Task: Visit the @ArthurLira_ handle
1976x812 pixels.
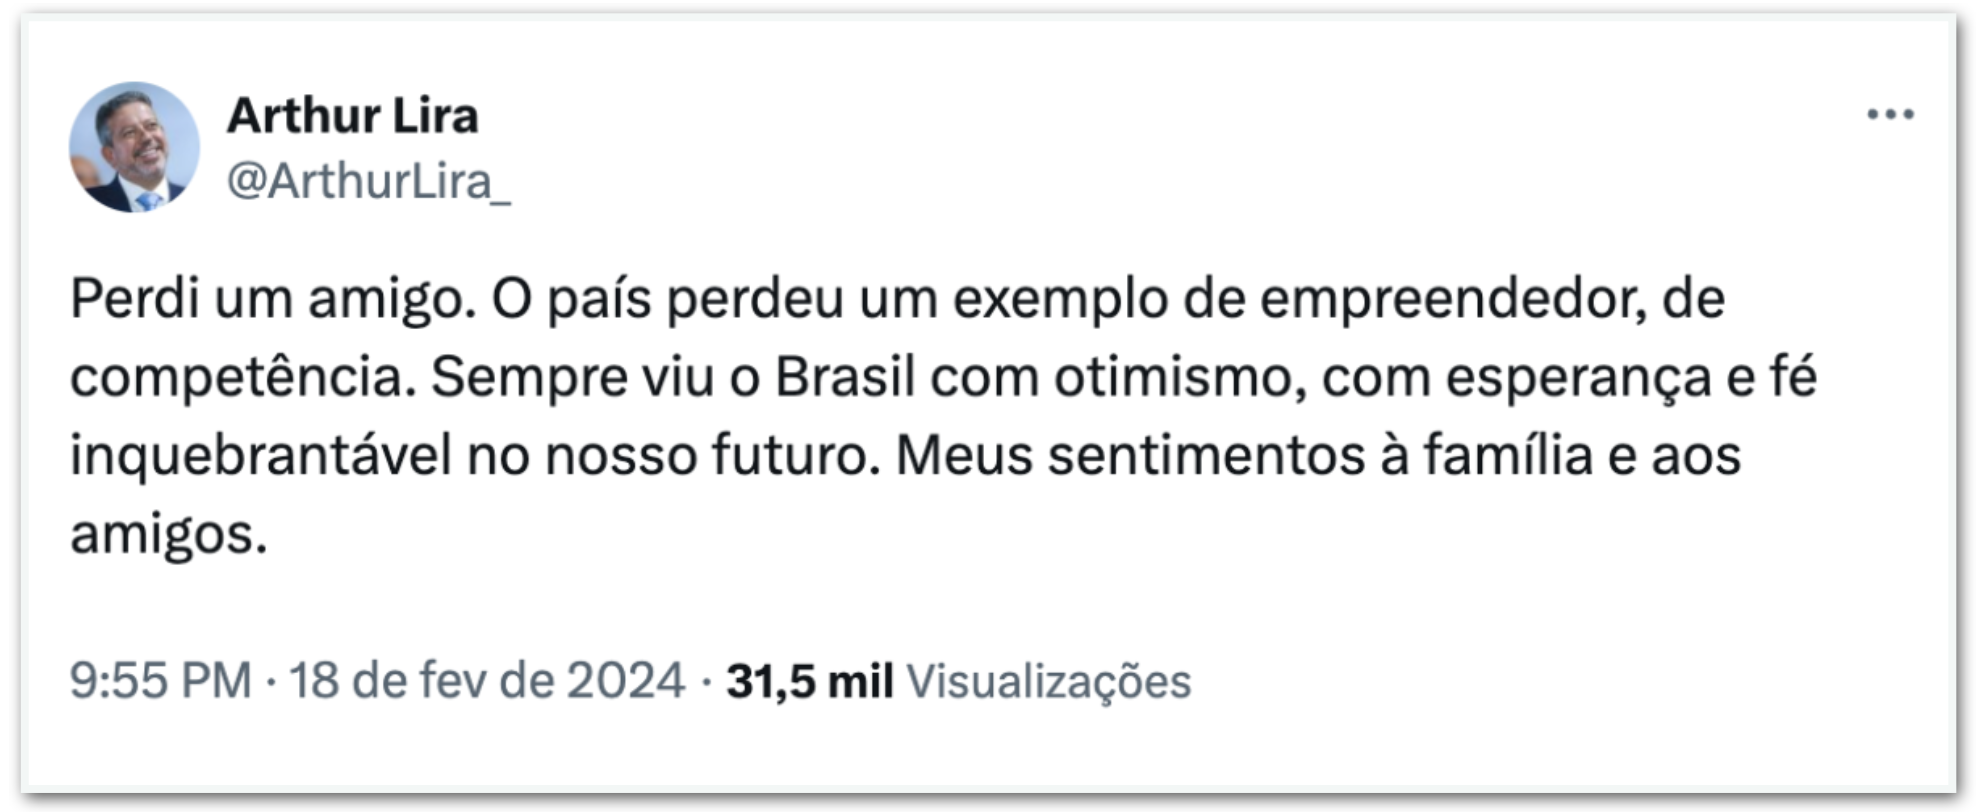Action: click(369, 181)
